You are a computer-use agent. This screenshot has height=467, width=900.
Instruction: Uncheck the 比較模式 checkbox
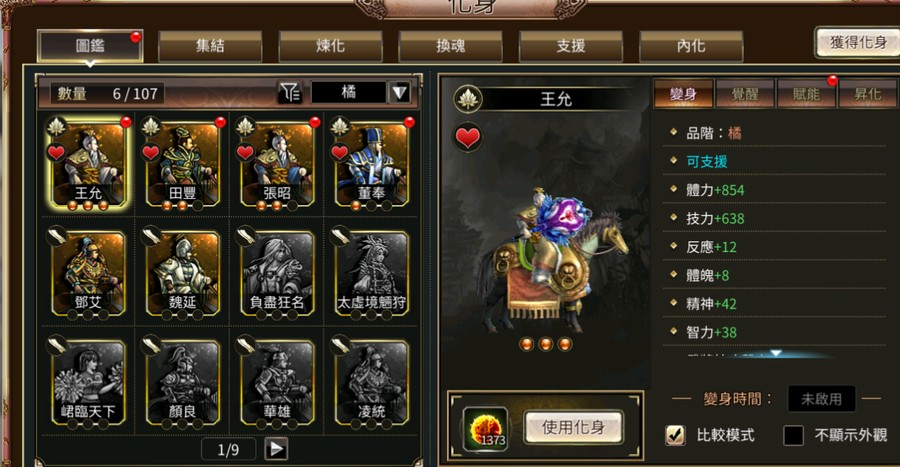[676, 435]
